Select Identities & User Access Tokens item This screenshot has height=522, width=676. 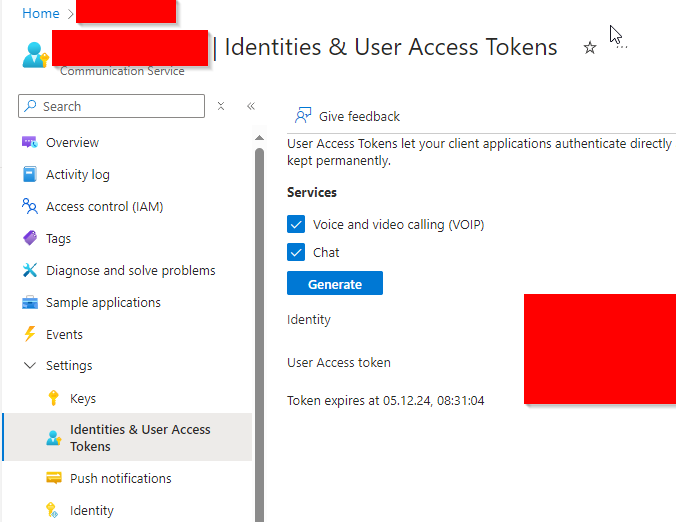(x=127, y=437)
